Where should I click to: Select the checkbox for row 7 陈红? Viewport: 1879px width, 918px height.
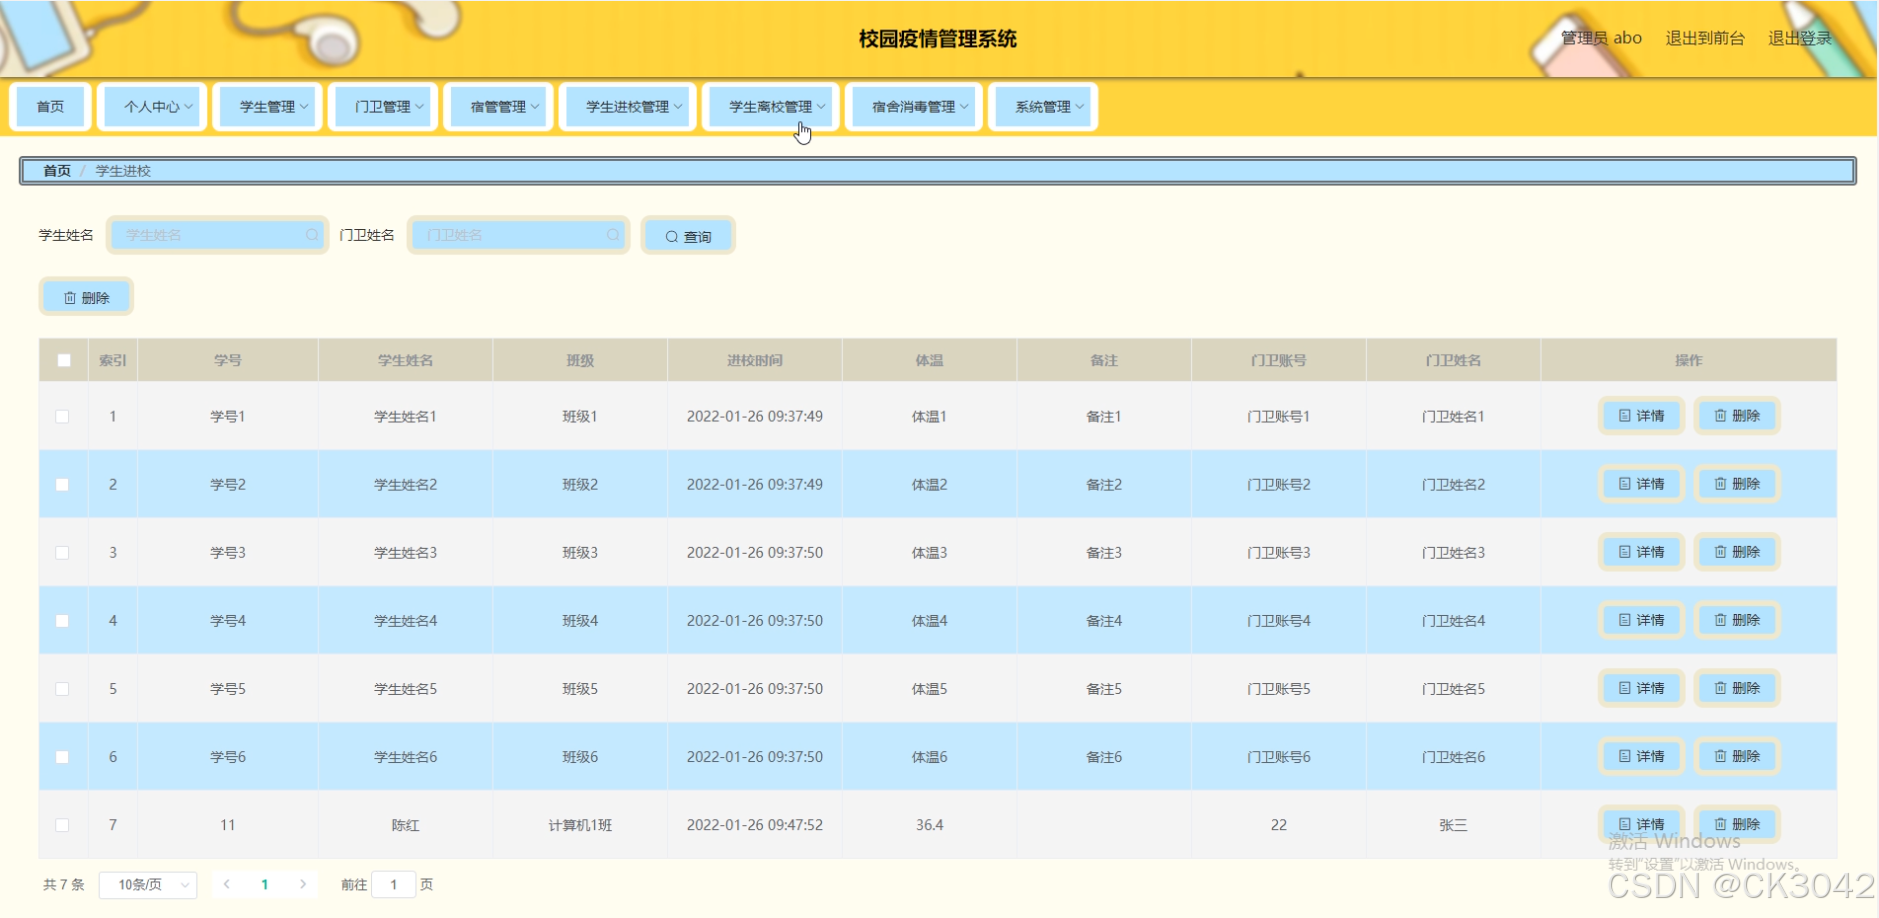click(x=62, y=825)
